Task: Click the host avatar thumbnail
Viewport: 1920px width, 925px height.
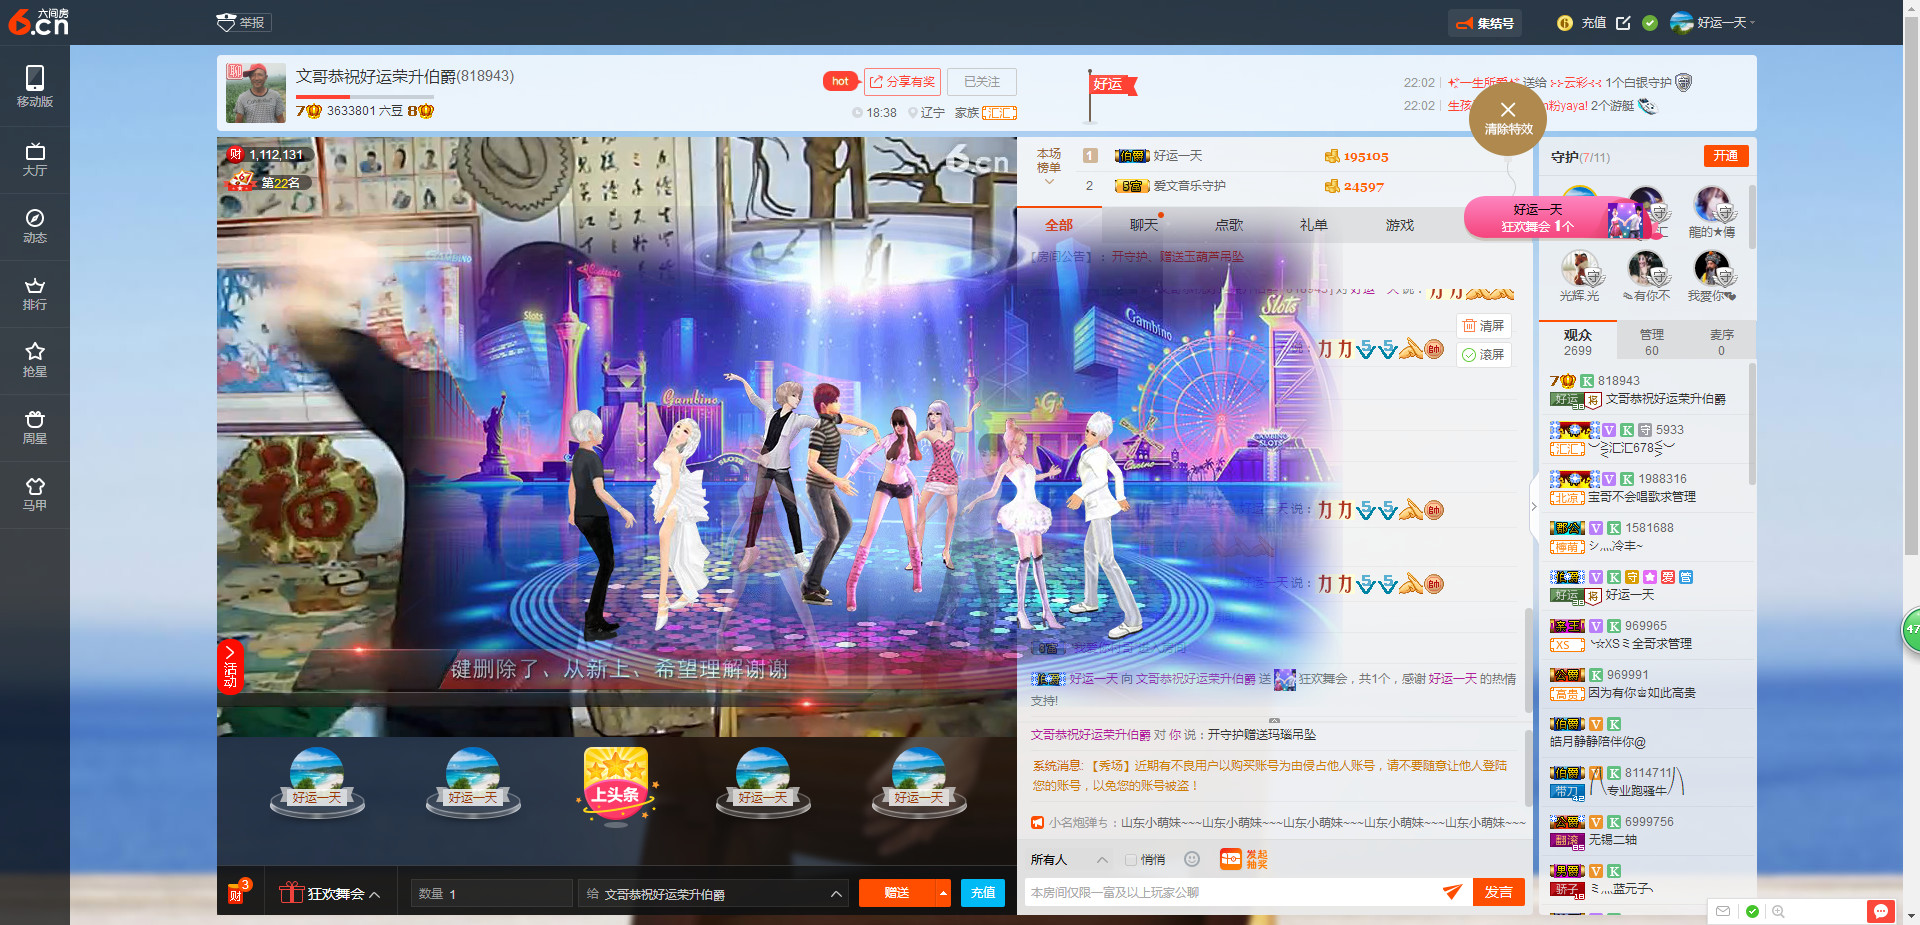Action: 256,93
